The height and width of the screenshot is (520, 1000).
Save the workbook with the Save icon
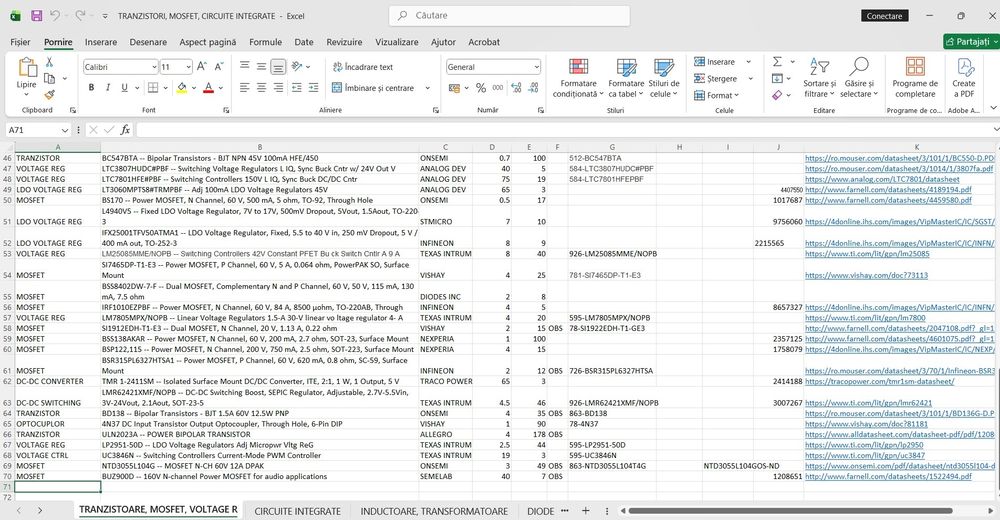[36, 16]
